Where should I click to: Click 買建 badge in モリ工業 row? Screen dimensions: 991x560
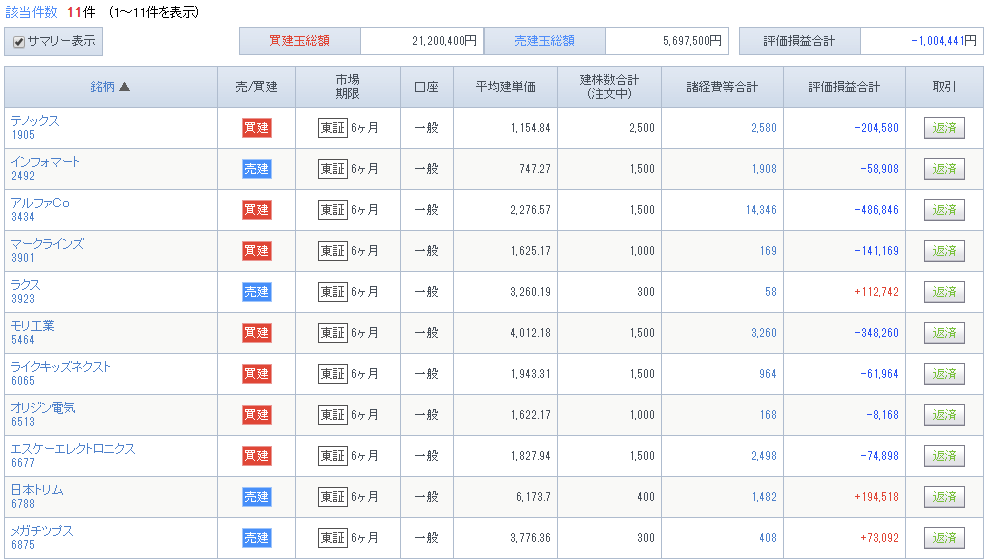tap(257, 333)
